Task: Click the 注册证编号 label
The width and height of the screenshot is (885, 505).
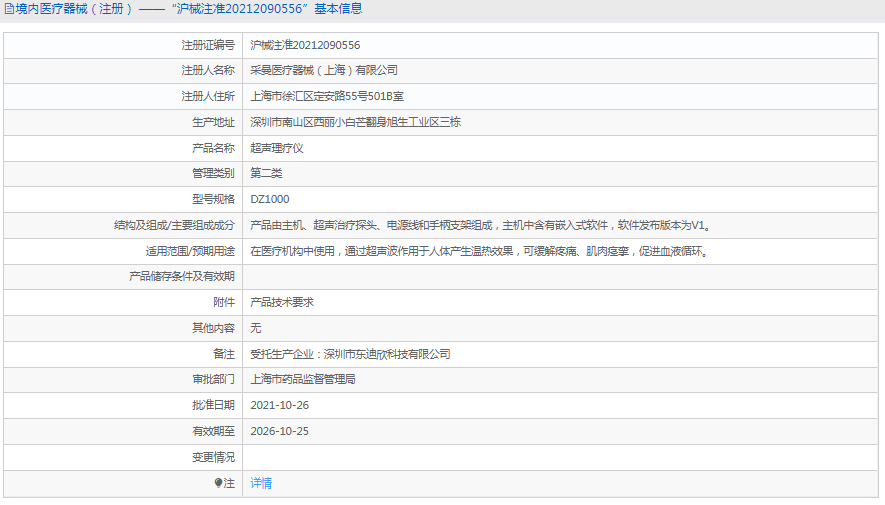Action: click(208, 45)
